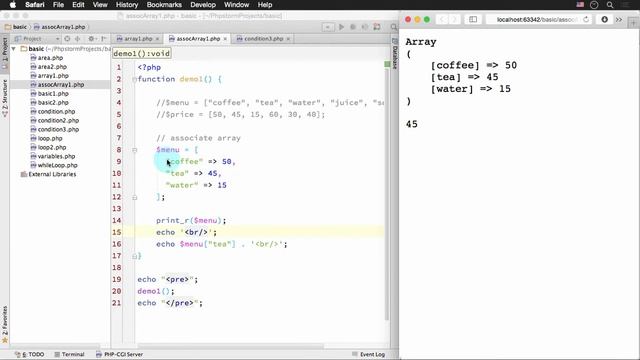Open the Apple menu
The width and height of the screenshot is (640, 360).
click(x=13, y=5)
